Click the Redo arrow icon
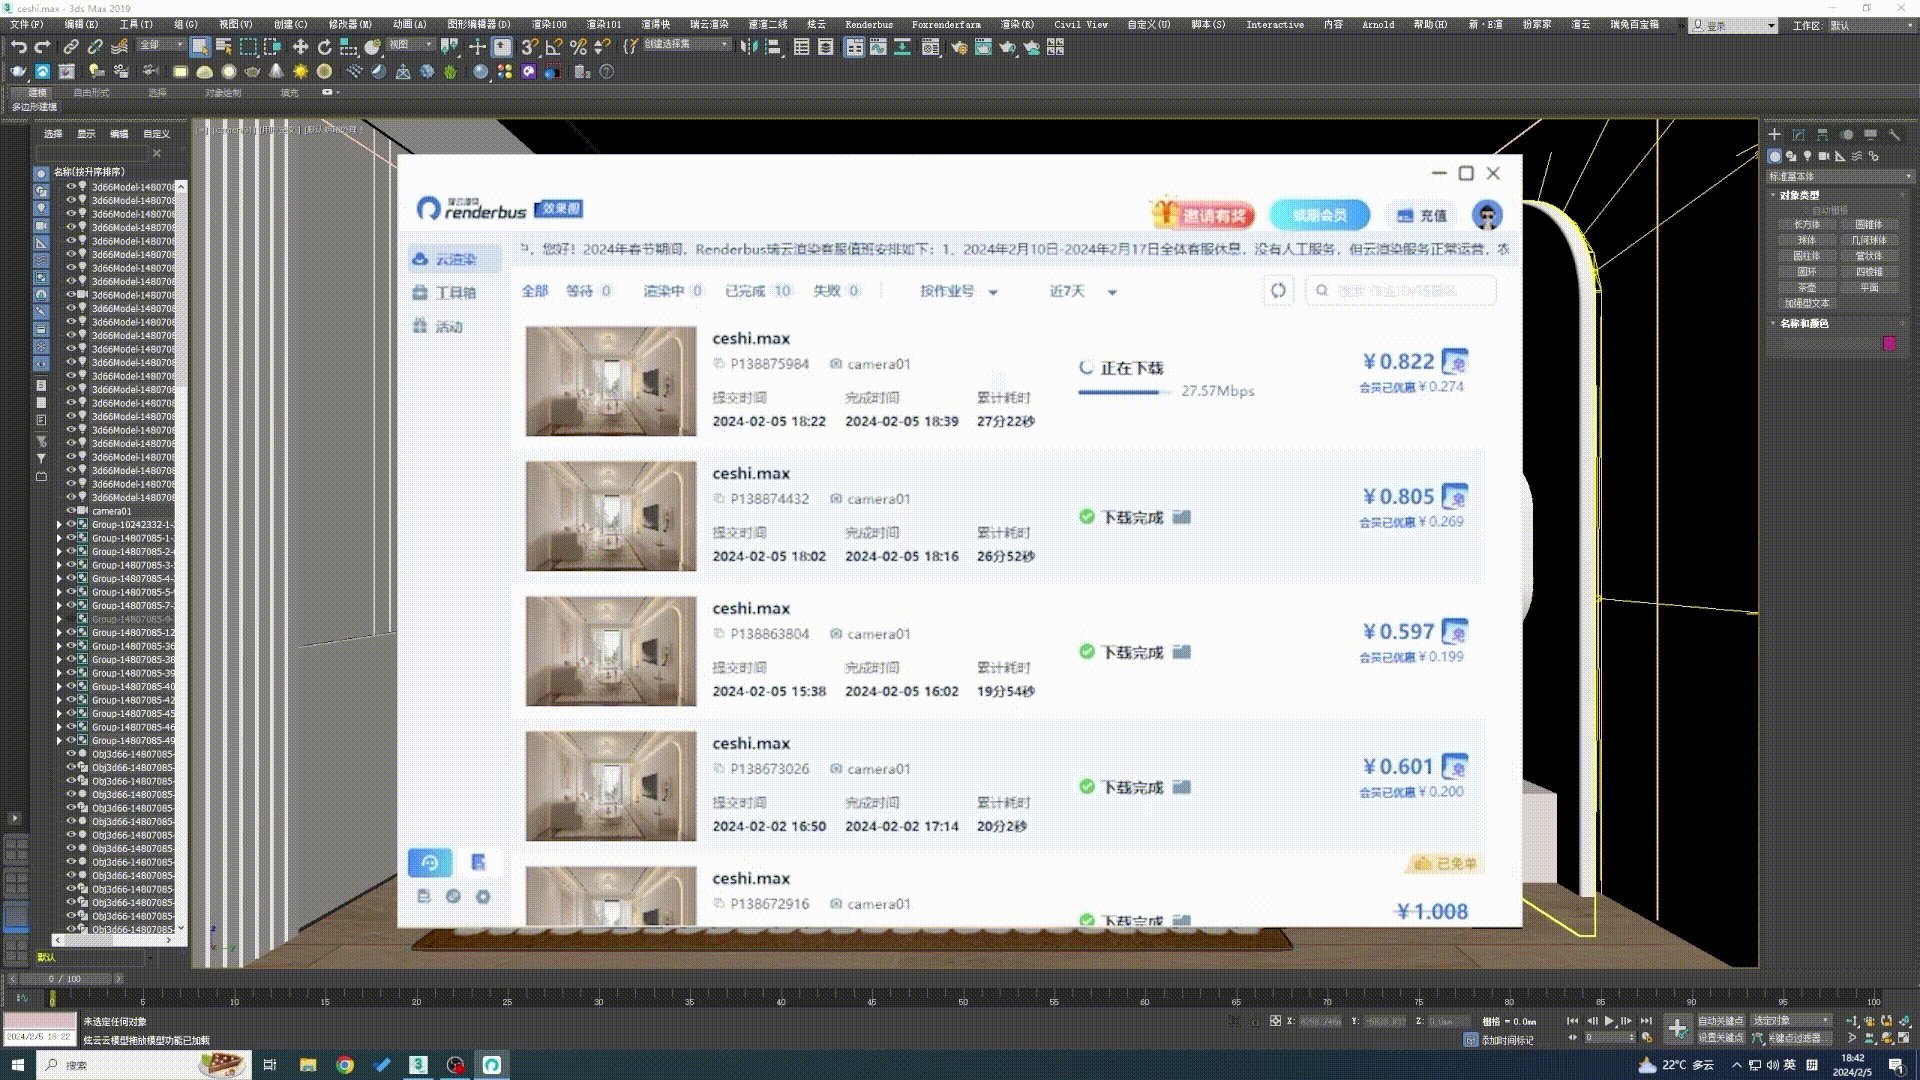The height and width of the screenshot is (1080, 1920). (43, 47)
